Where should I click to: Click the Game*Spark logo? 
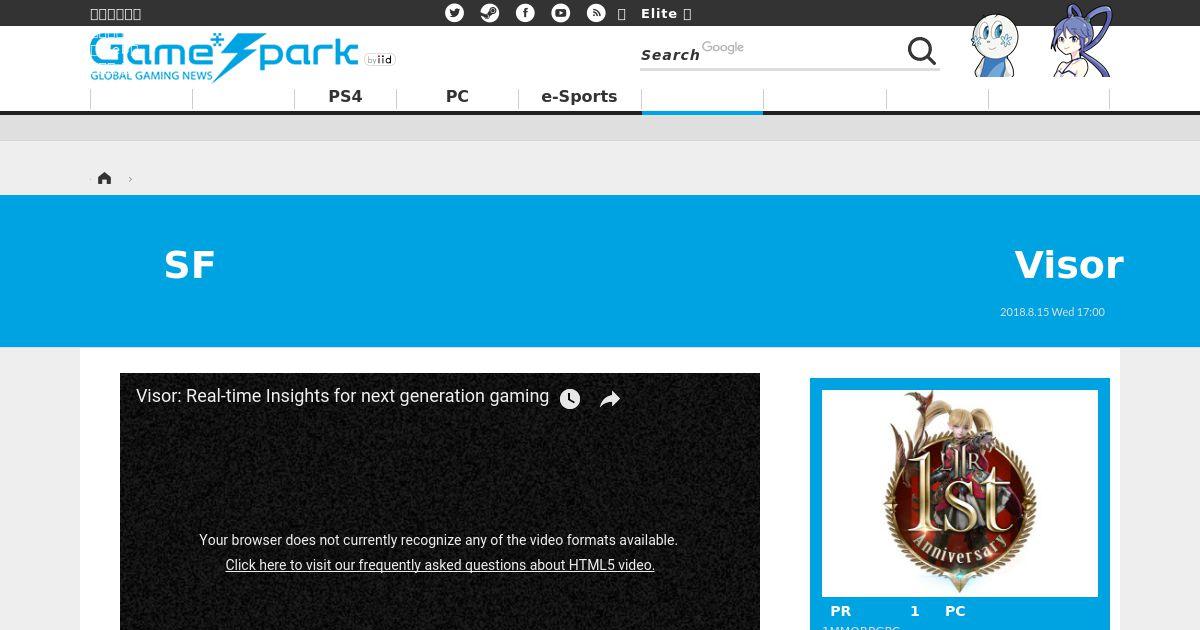tap(224, 57)
